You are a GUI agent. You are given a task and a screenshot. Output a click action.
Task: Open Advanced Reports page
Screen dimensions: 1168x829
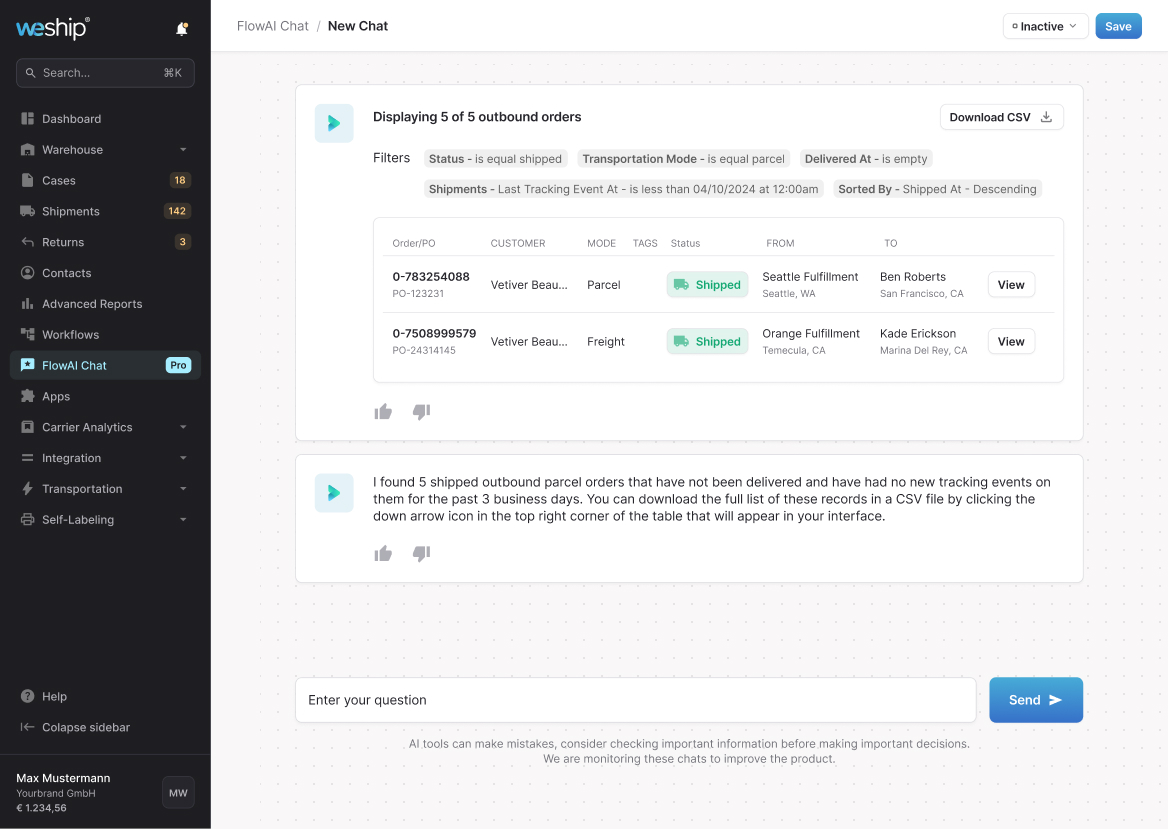click(x=92, y=304)
